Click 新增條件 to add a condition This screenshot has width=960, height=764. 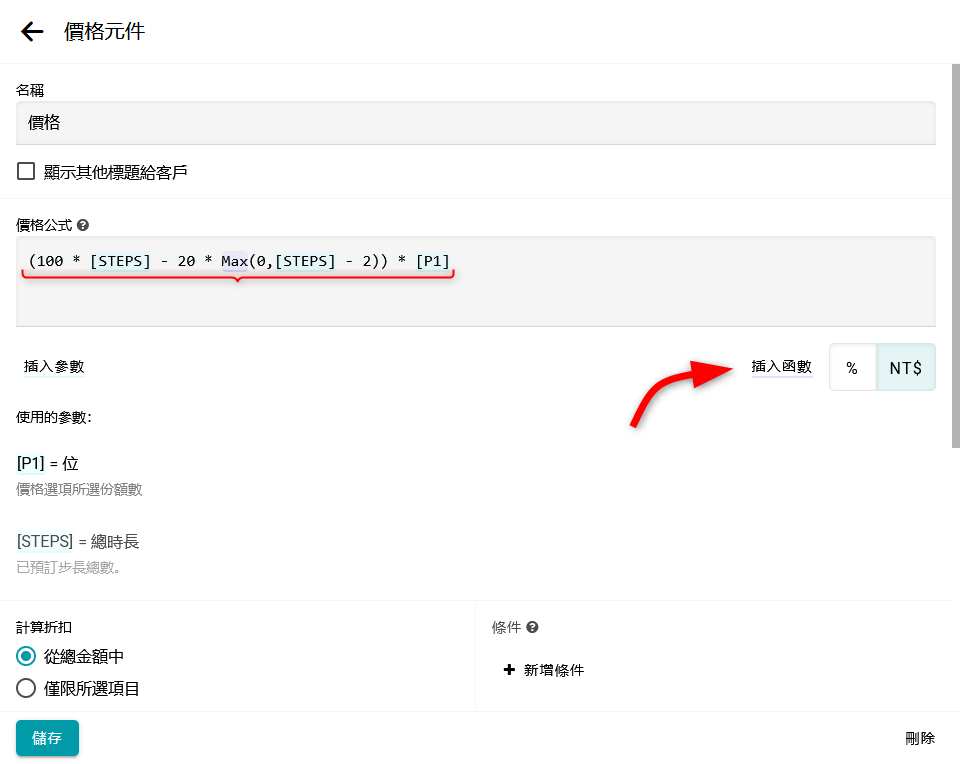coord(553,670)
